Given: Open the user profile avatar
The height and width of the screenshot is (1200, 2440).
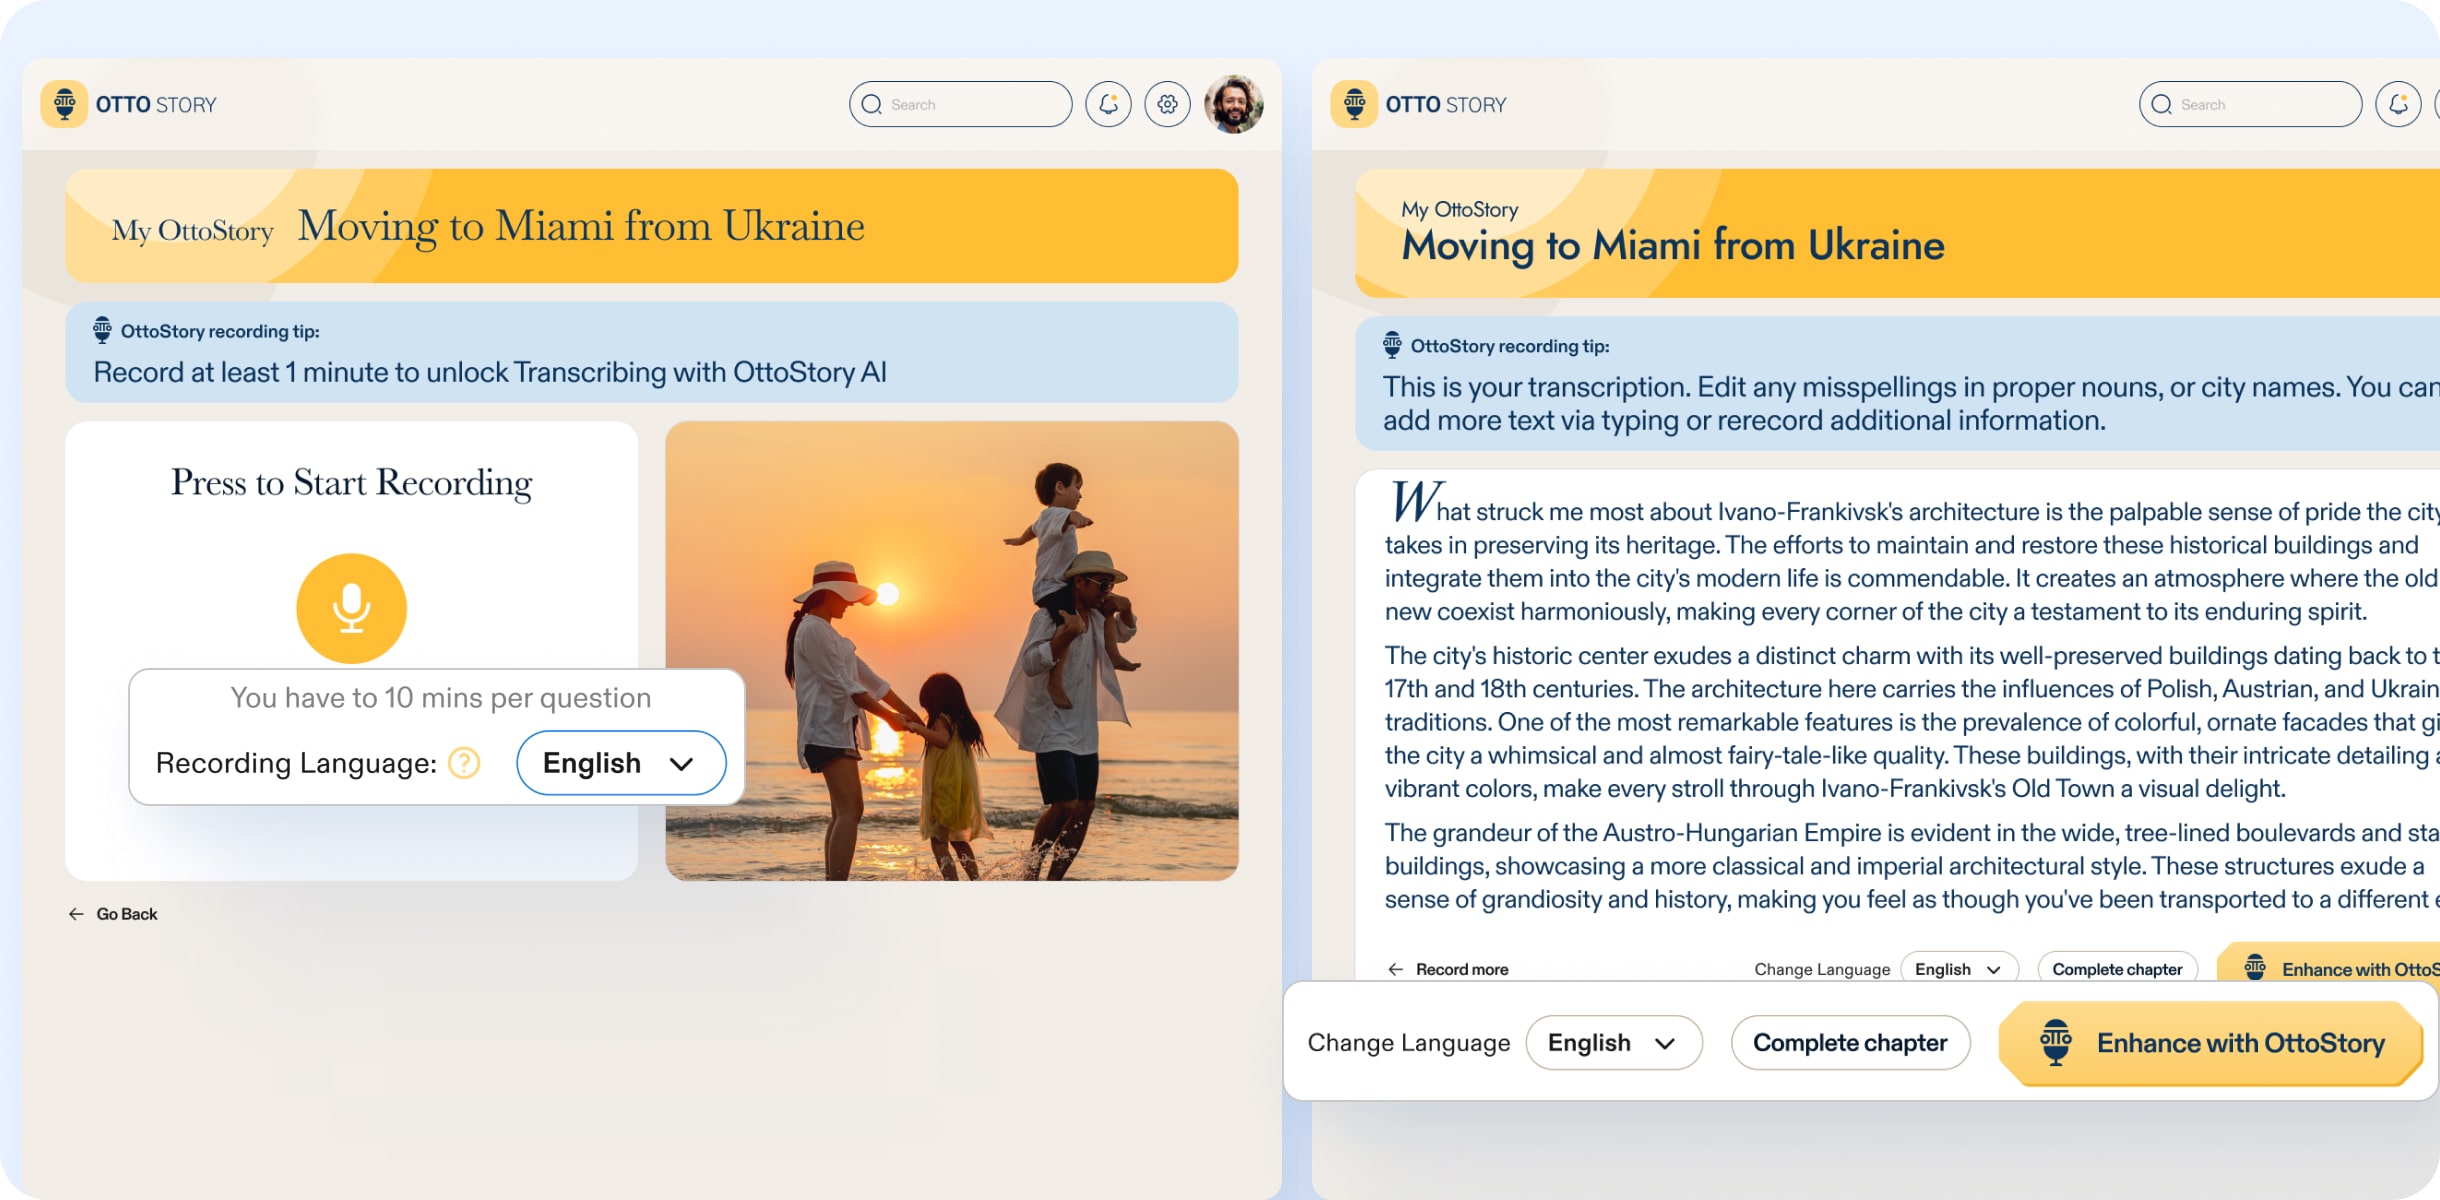Looking at the screenshot, I should pyautogui.click(x=1234, y=104).
